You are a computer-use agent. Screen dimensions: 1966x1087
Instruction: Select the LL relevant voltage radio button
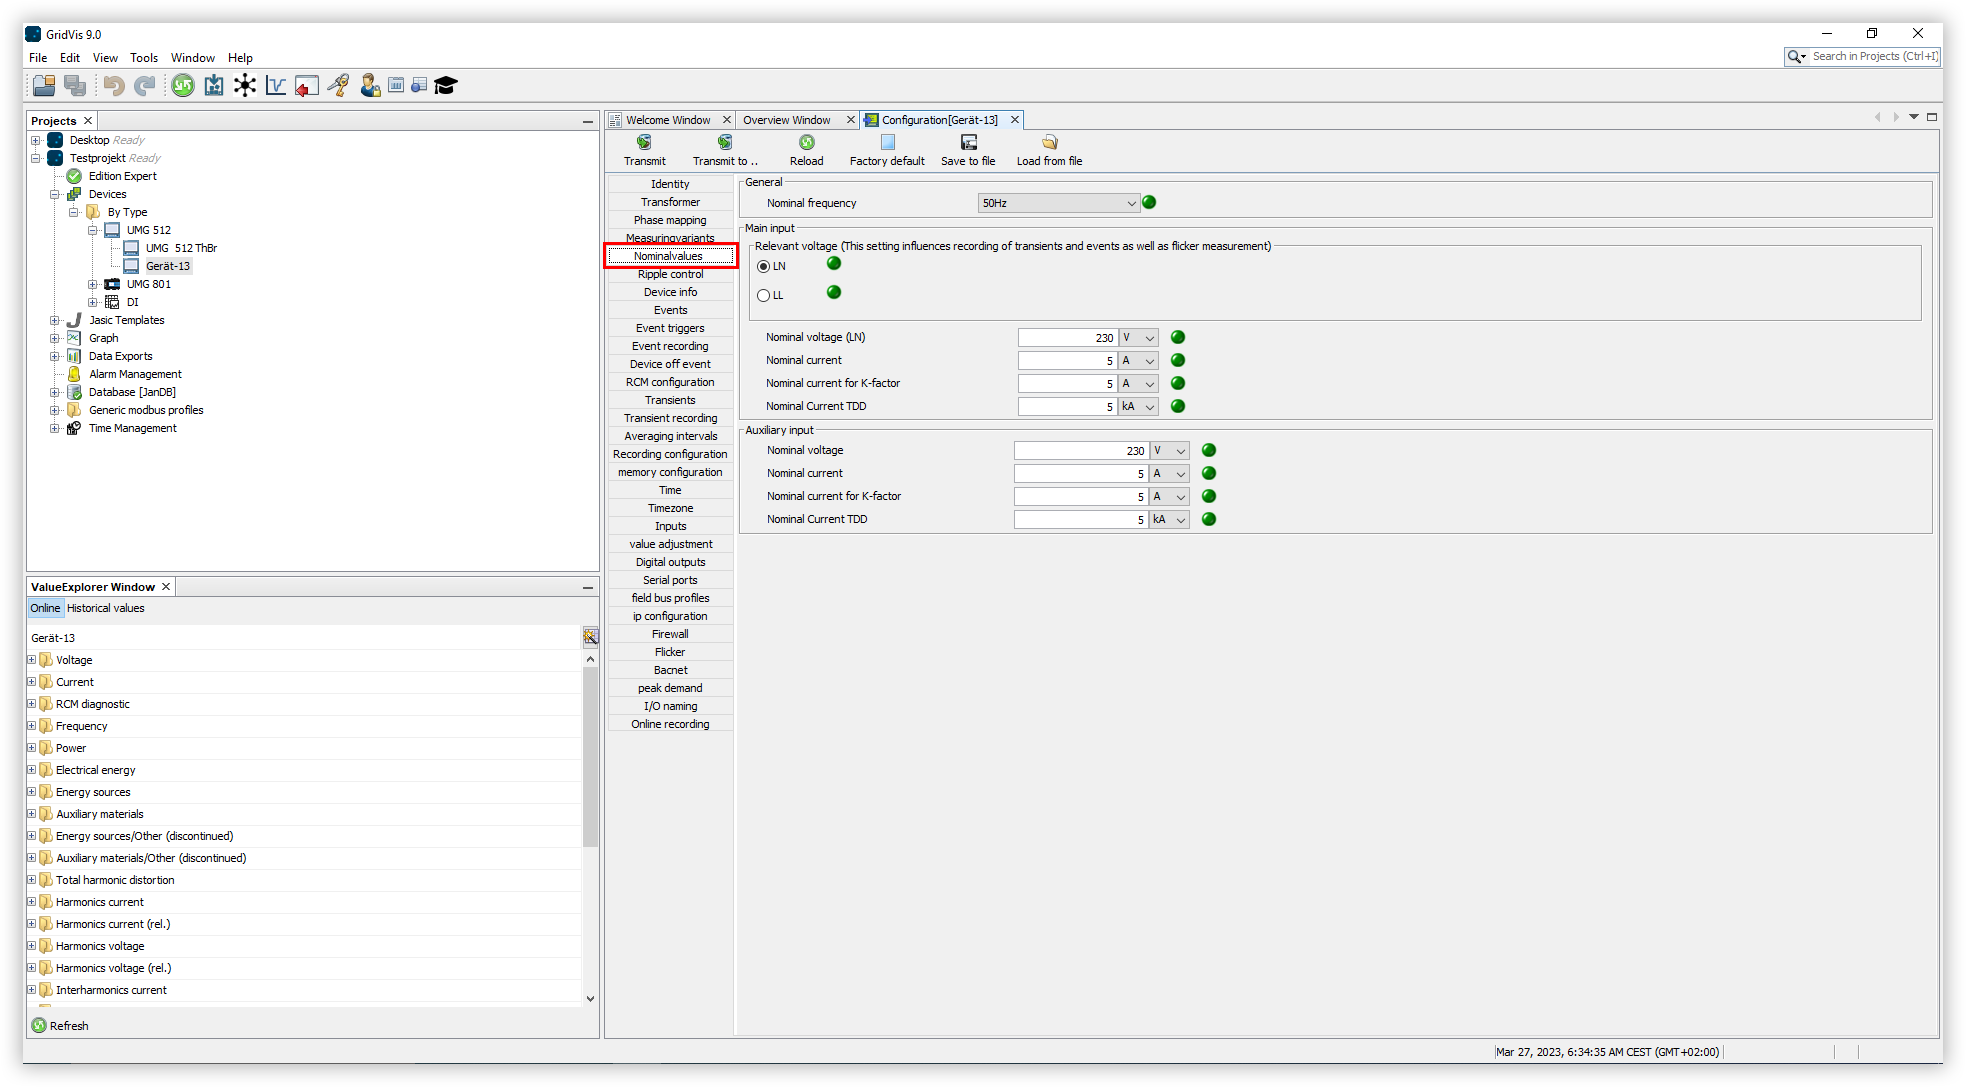pyautogui.click(x=764, y=296)
